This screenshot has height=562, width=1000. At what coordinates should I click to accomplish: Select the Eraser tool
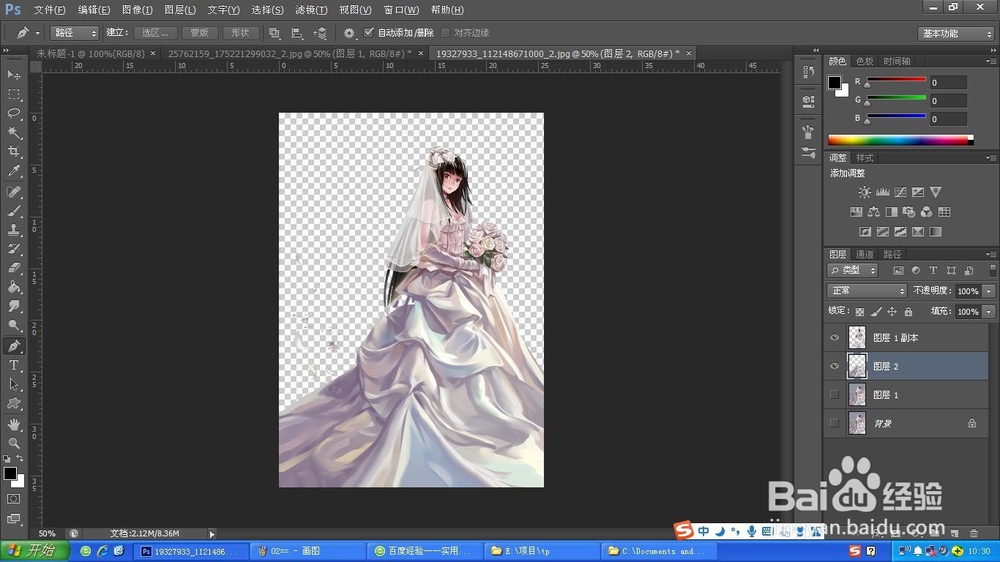13,268
